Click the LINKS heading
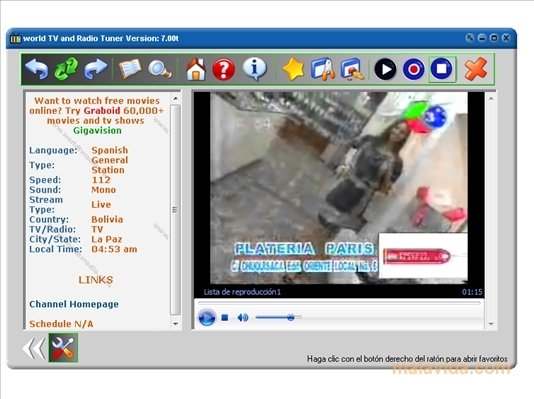This screenshot has width=534, height=399. pyautogui.click(x=96, y=280)
